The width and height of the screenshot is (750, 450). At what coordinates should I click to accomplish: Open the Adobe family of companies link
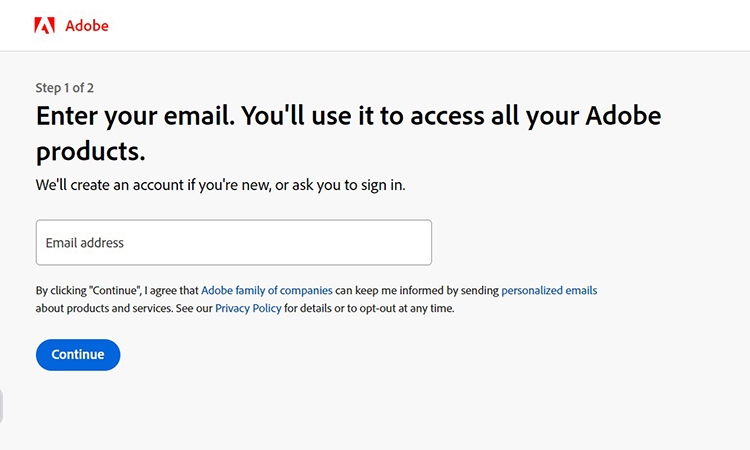[266, 291]
